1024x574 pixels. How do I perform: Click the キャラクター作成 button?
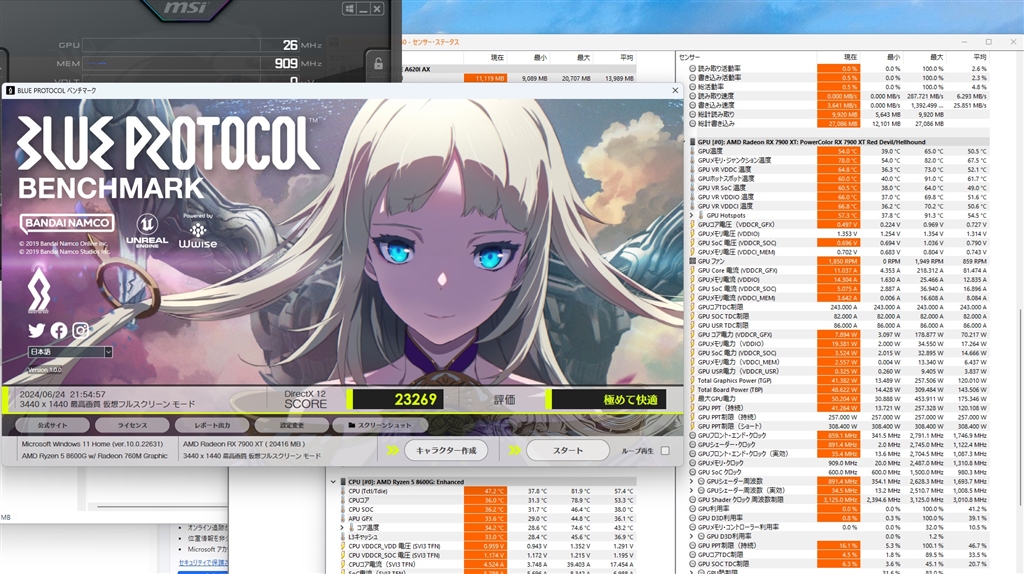[446, 451]
